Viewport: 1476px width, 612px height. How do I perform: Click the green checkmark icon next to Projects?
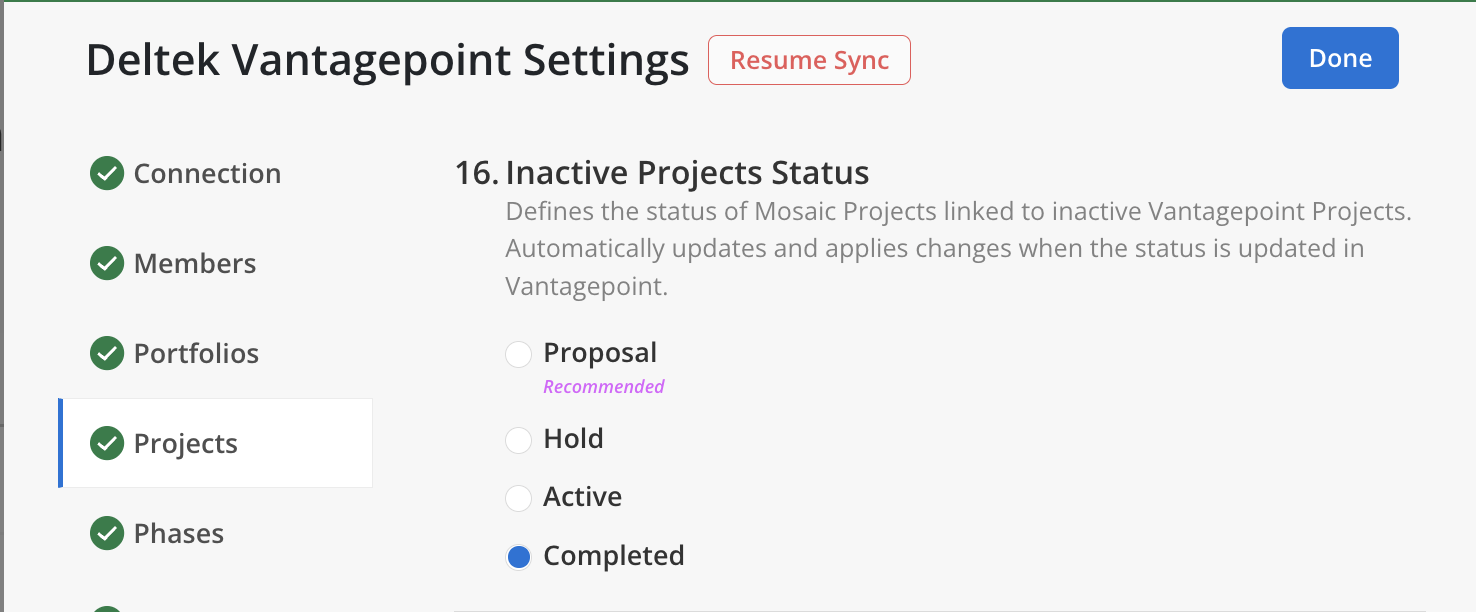[107, 443]
